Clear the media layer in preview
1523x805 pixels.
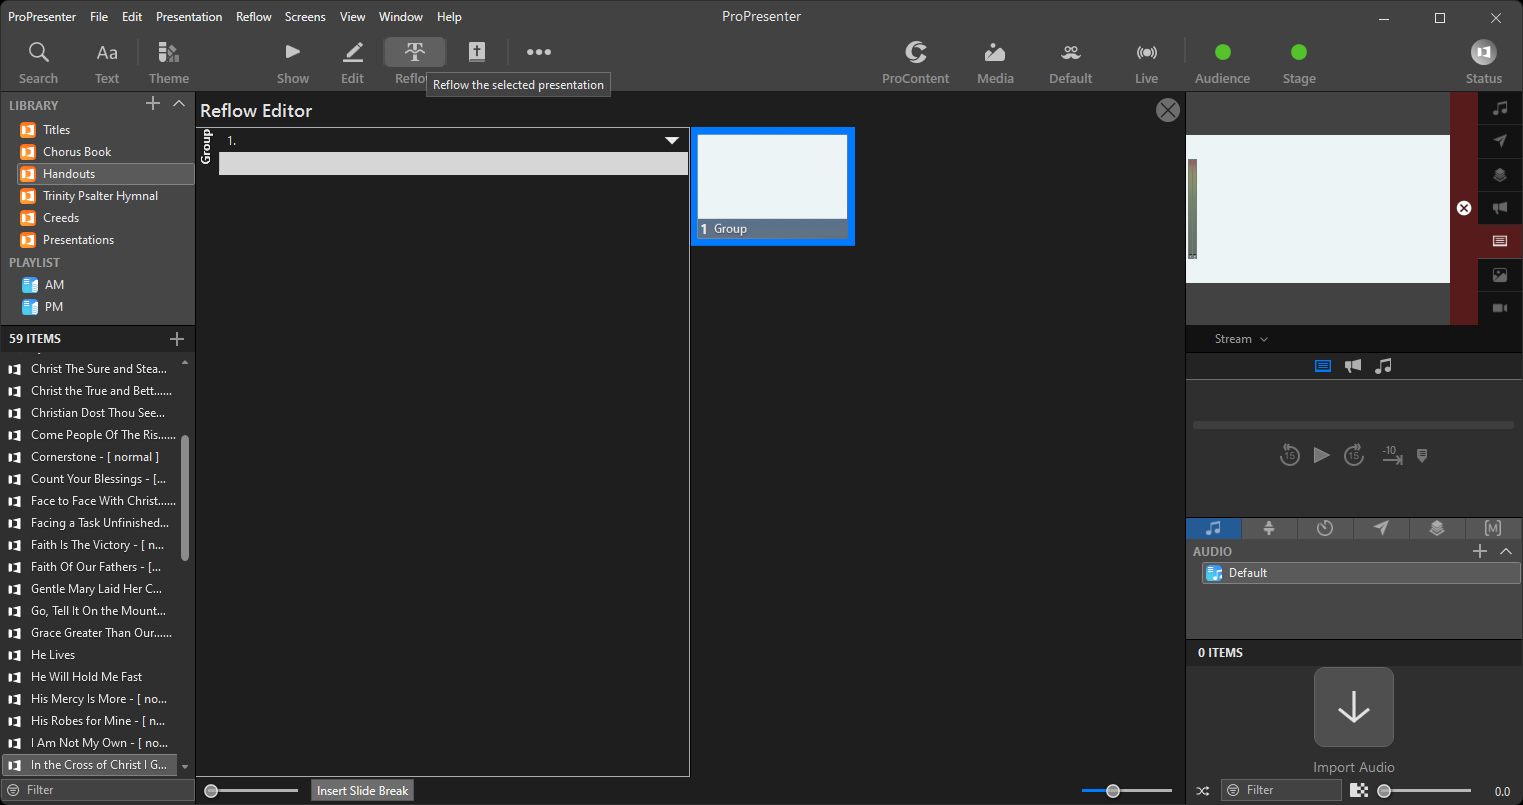(x=1500, y=275)
